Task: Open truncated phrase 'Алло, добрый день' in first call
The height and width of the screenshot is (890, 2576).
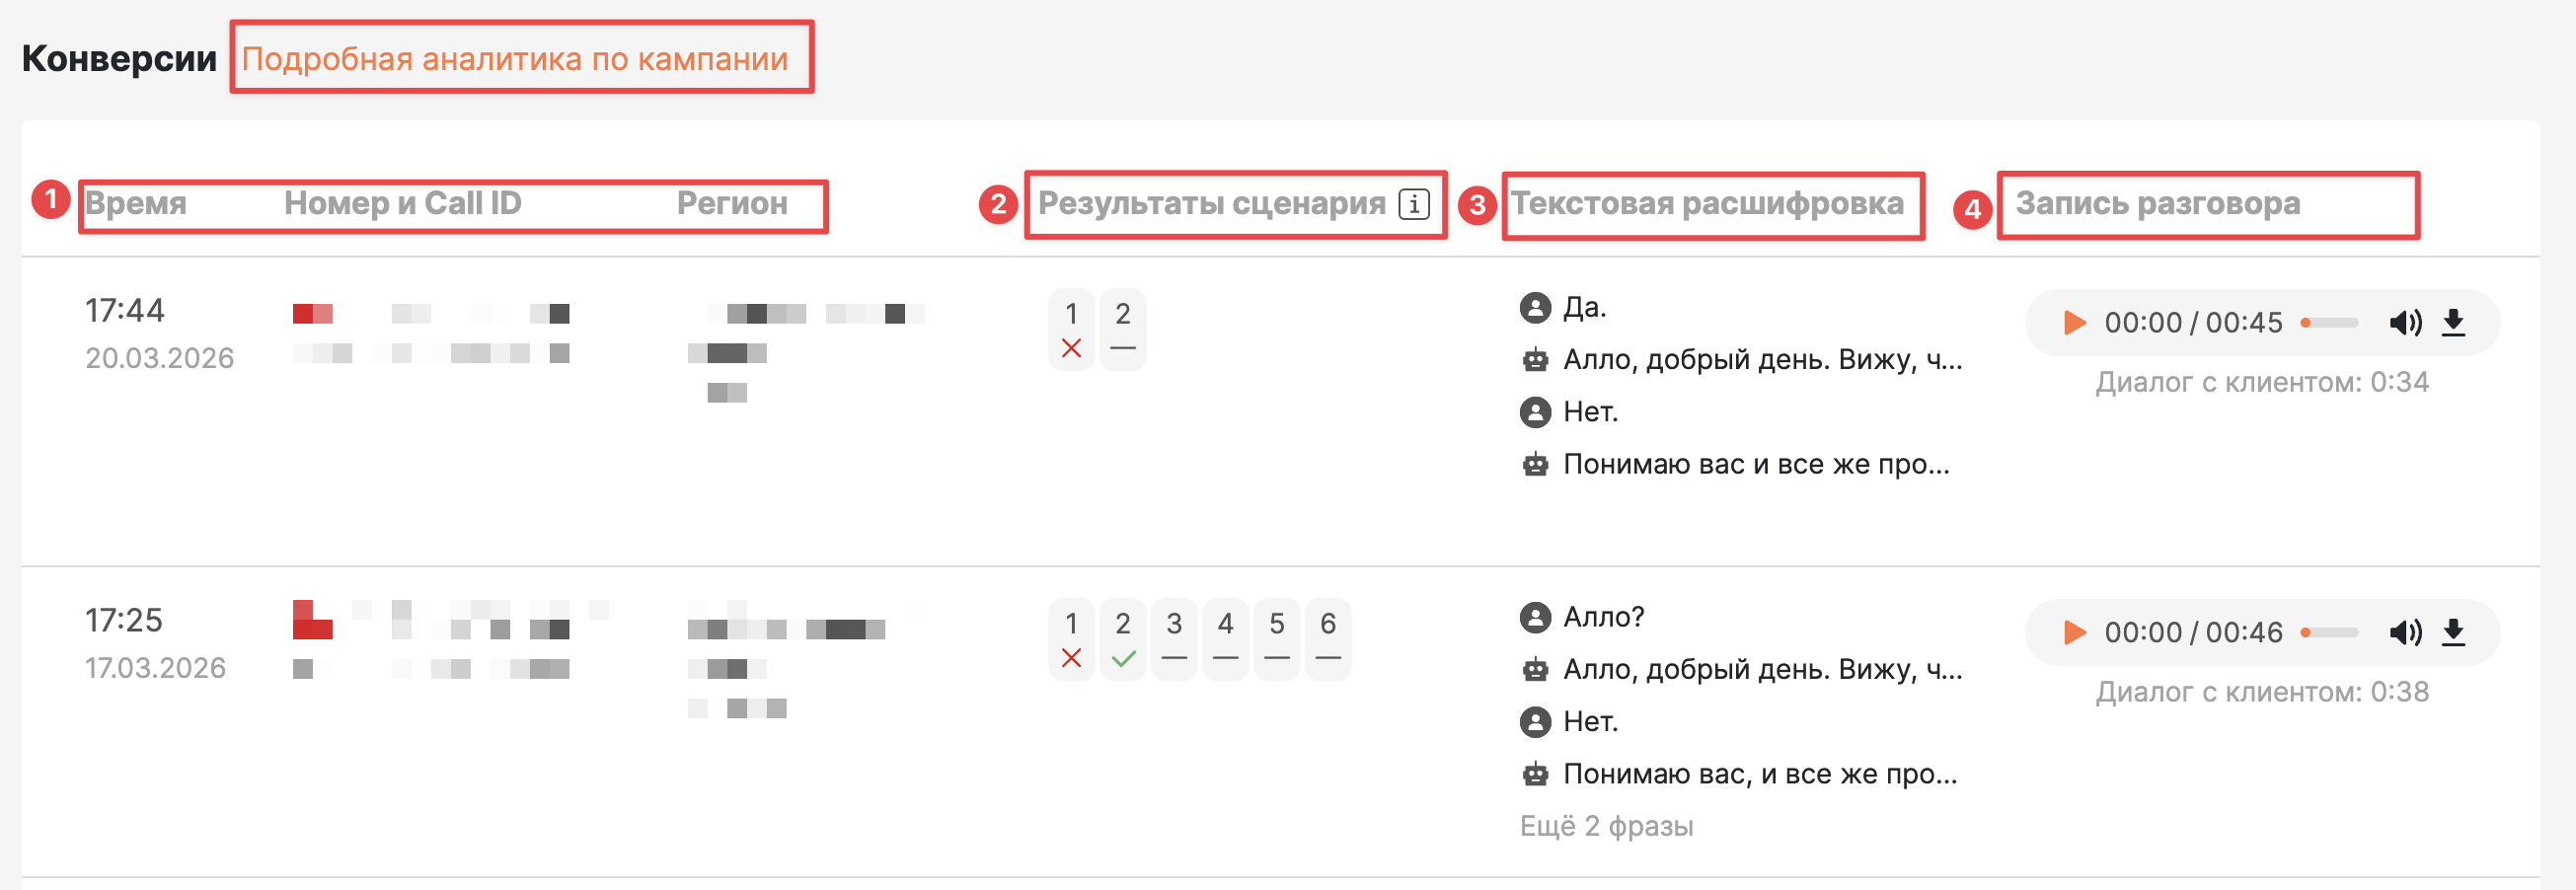Action: pos(1762,360)
